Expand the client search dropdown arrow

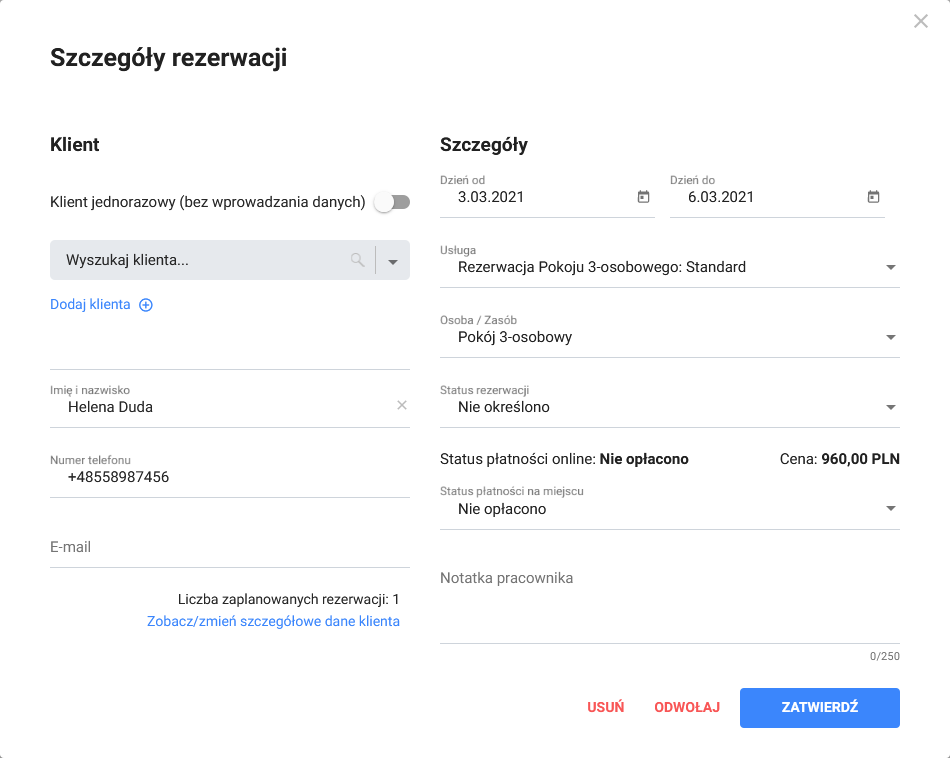[x=393, y=261]
